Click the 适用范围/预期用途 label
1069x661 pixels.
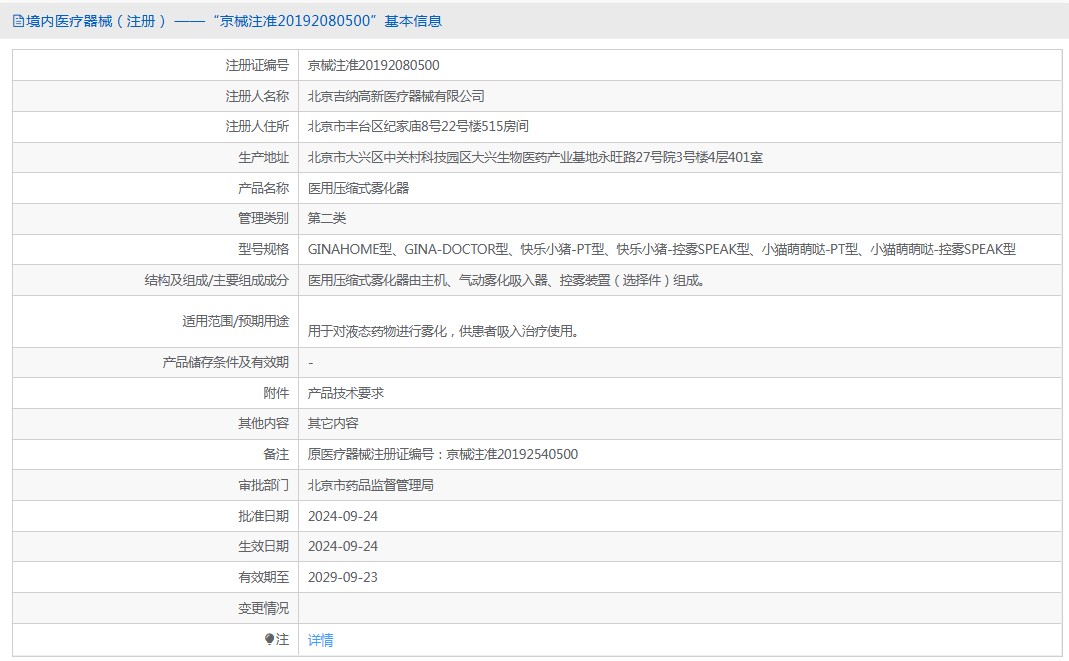point(235,321)
